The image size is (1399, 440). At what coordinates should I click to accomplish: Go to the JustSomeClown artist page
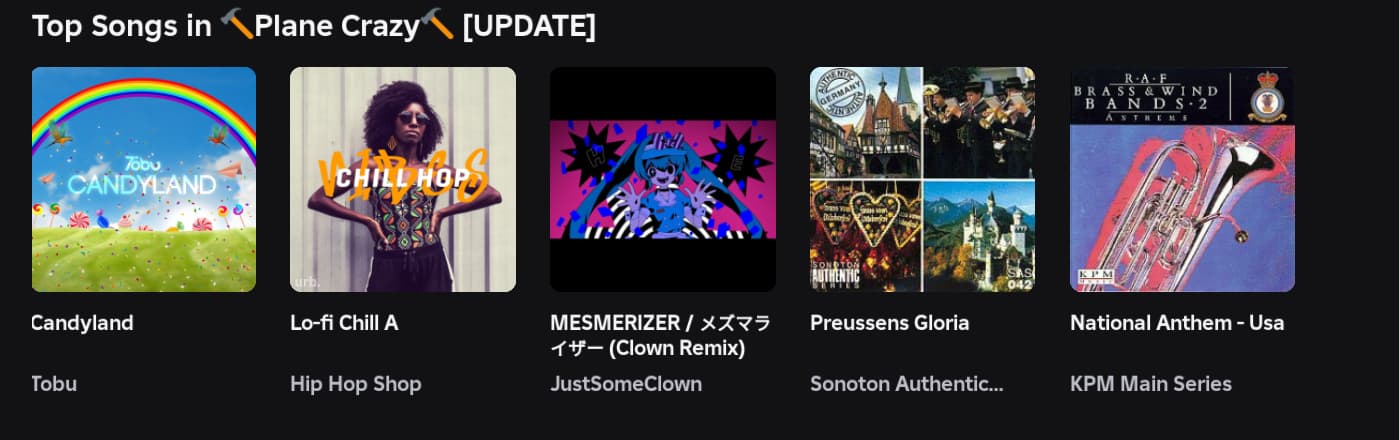point(626,384)
